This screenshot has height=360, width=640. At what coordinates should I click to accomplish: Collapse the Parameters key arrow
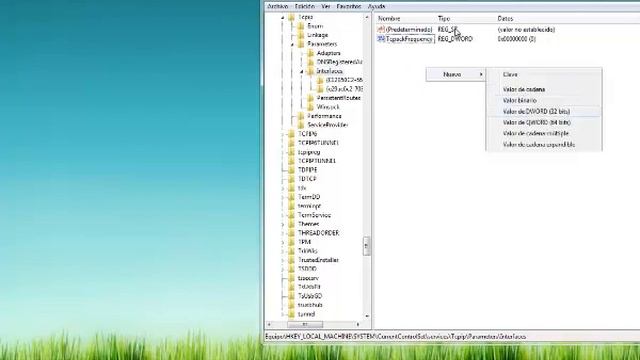click(292, 44)
